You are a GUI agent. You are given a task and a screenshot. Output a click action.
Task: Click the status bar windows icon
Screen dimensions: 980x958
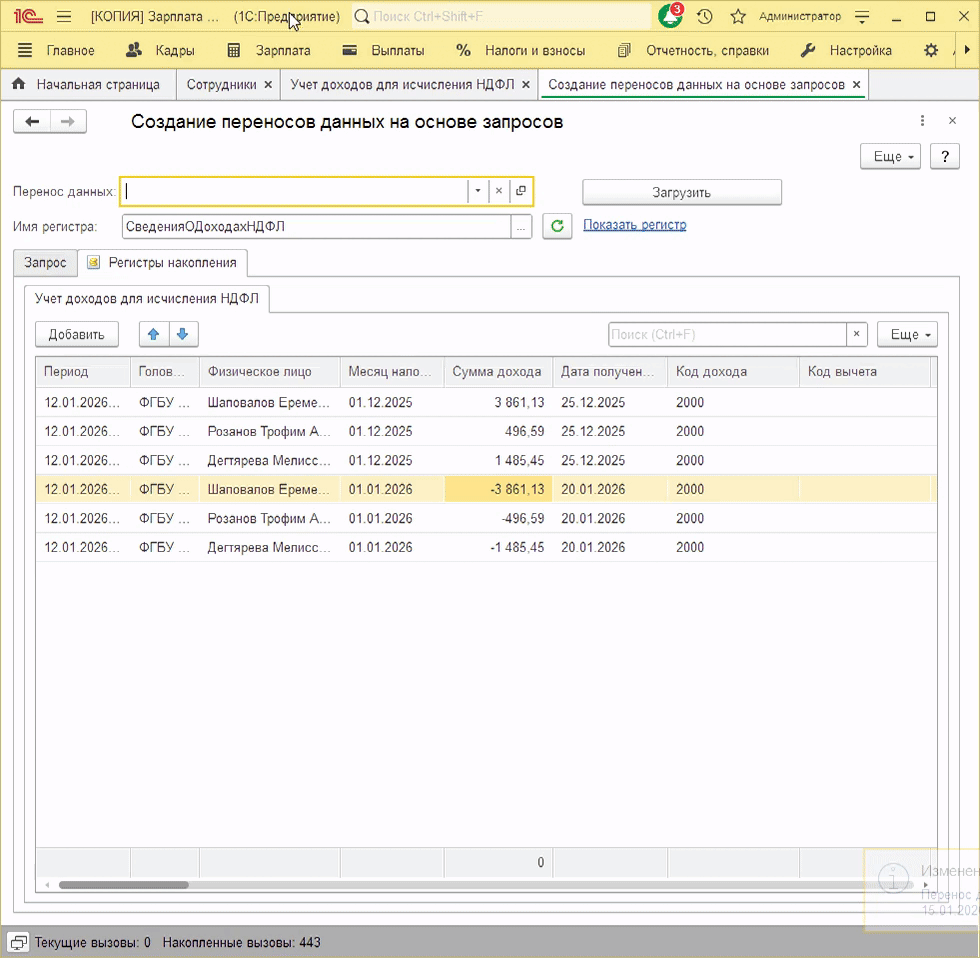18,942
